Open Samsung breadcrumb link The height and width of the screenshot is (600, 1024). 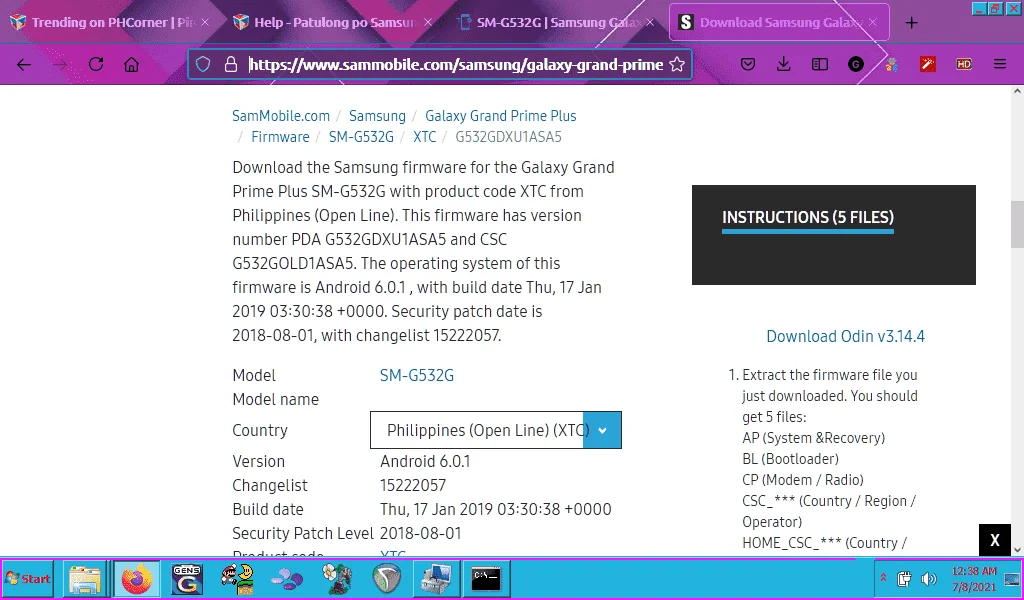(377, 116)
